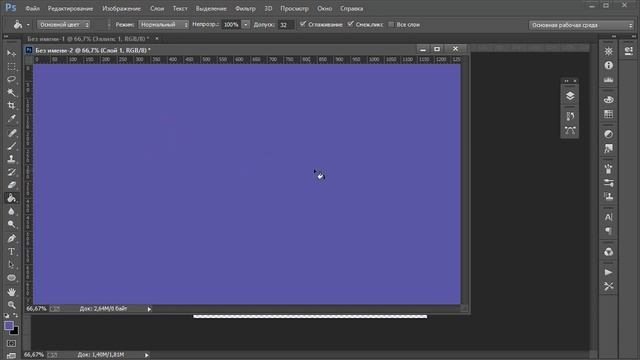The height and width of the screenshot is (360, 640).
Task: Open the Info panel icon
Action: pos(608,65)
